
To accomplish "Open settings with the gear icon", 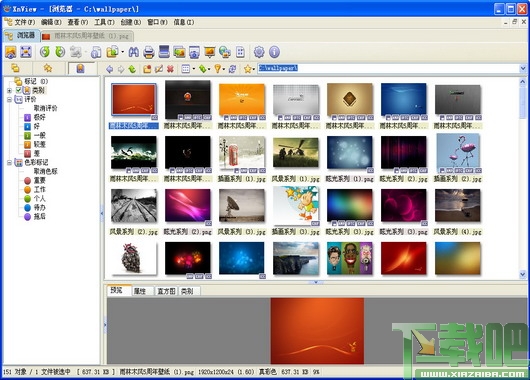I will (x=259, y=52).
